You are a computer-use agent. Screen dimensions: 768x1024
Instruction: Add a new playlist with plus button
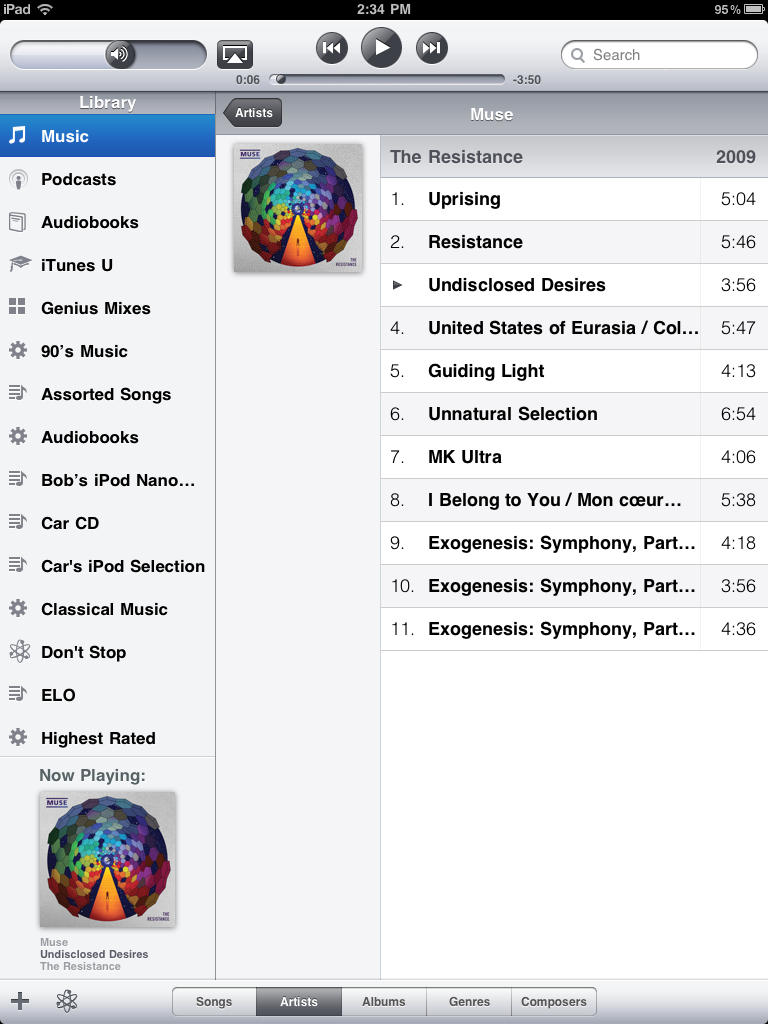pos(20,1000)
